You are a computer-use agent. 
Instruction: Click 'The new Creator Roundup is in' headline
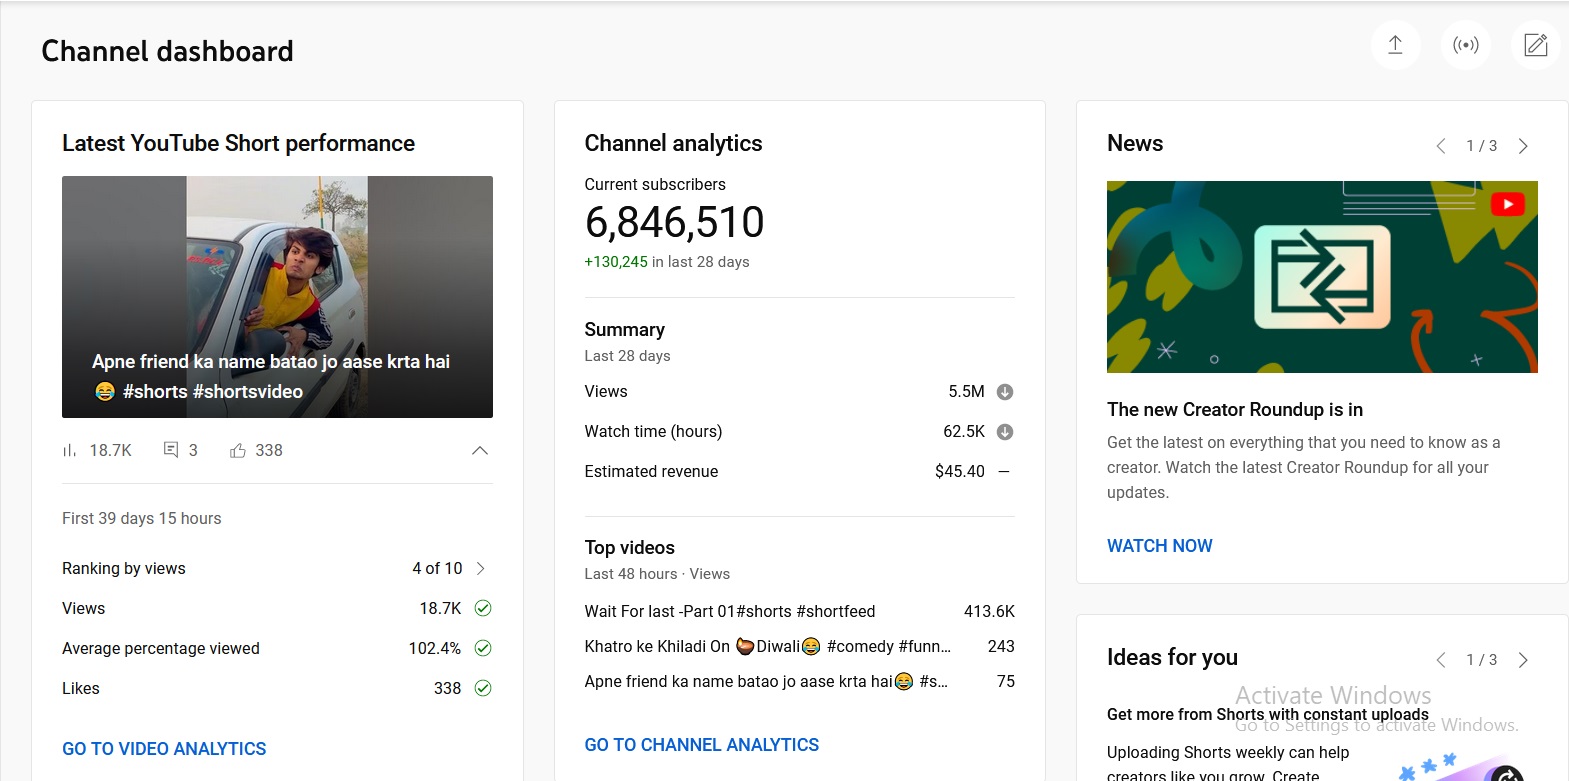(x=1235, y=410)
